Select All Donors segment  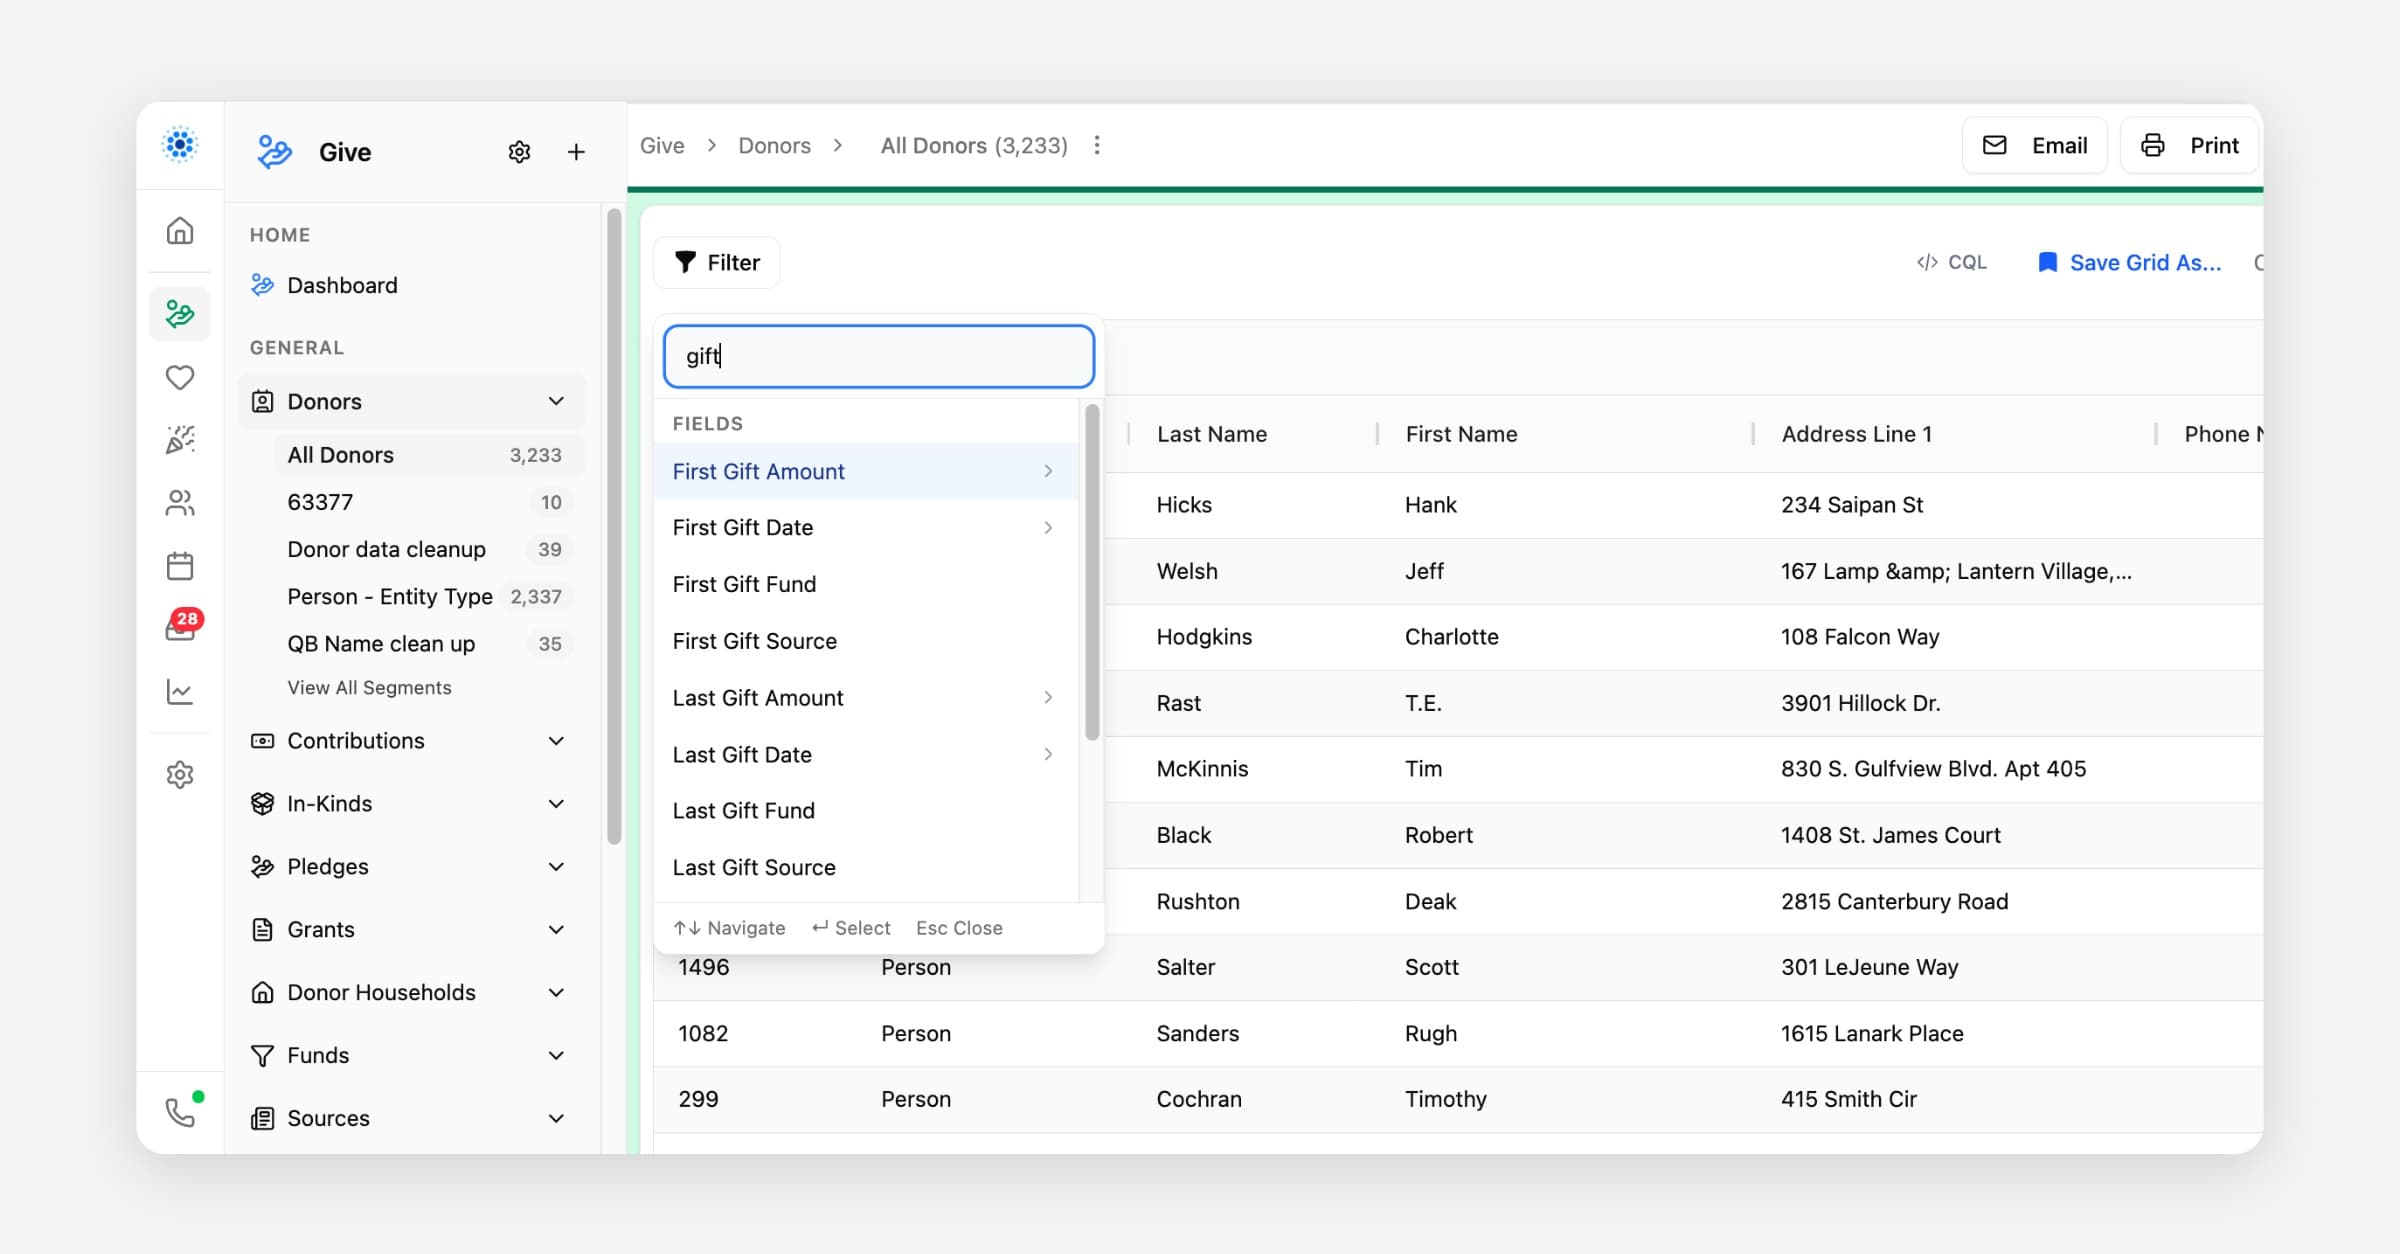430,455
